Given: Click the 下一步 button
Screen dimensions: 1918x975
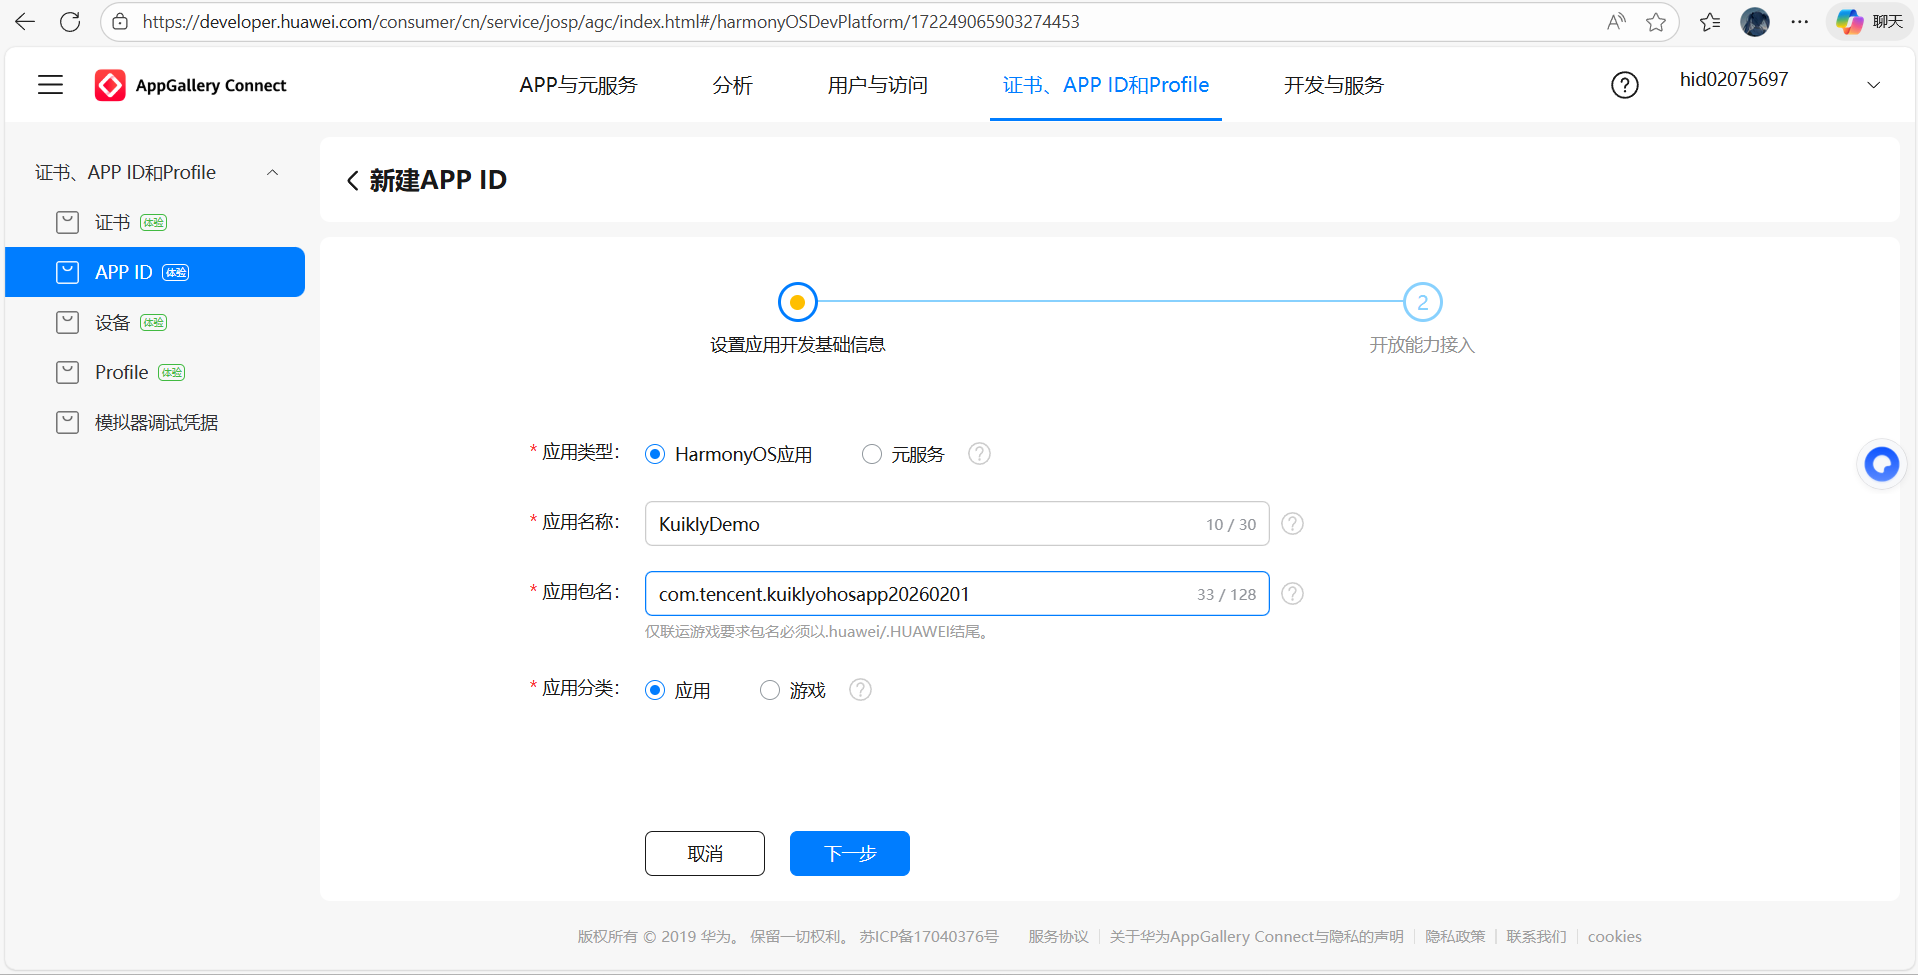Looking at the screenshot, I should (849, 853).
